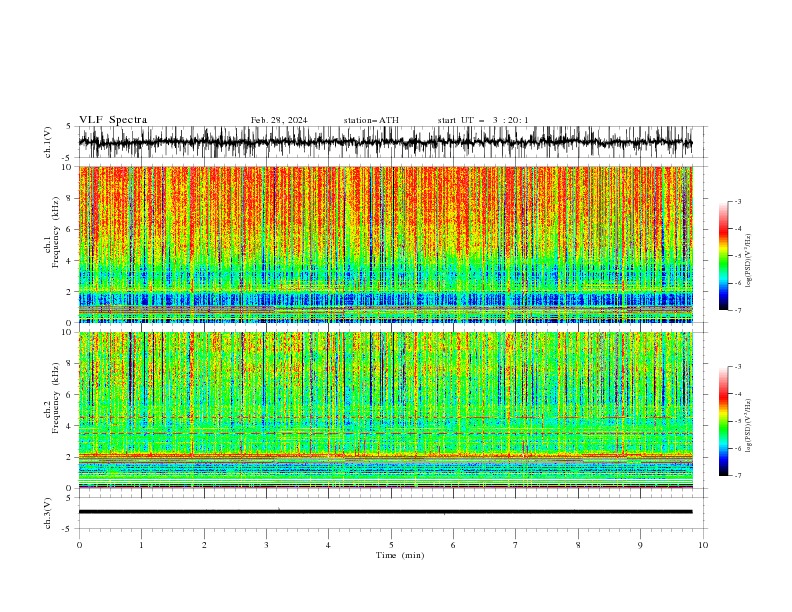Click the ch.2 spectrogram panel

pyautogui.click(x=385, y=410)
